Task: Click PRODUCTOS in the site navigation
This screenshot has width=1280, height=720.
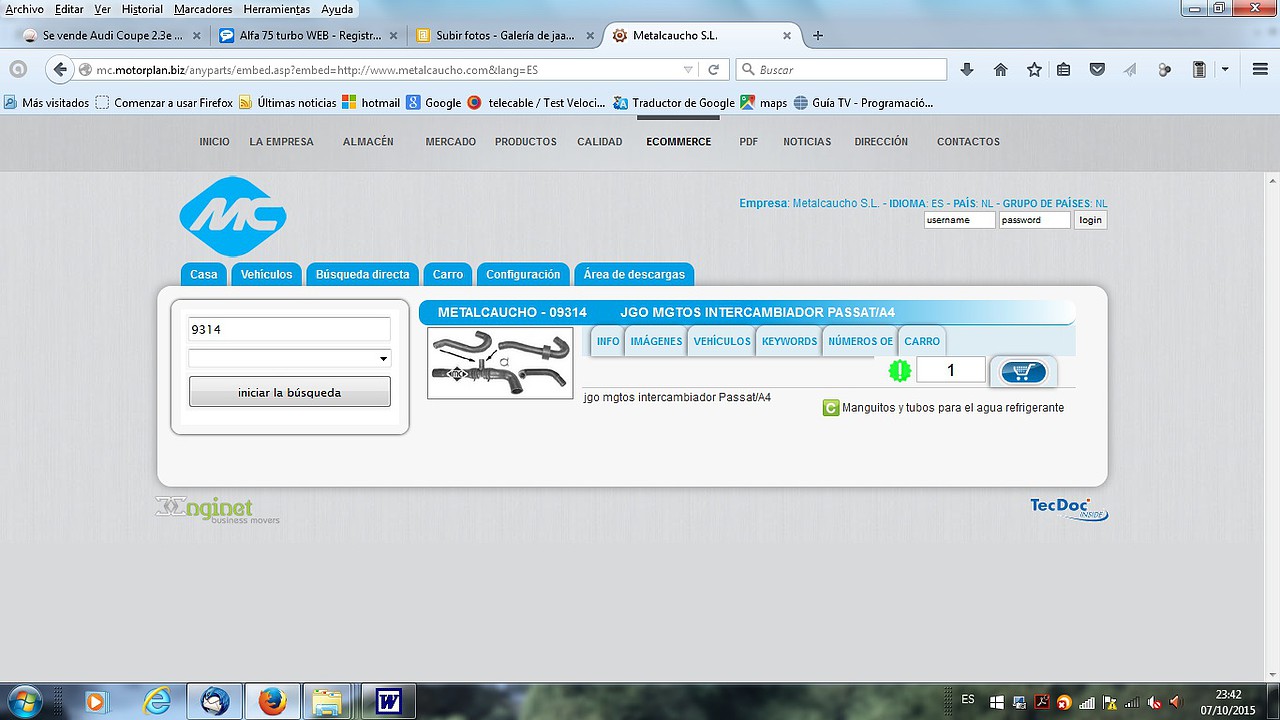Action: coord(526,142)
